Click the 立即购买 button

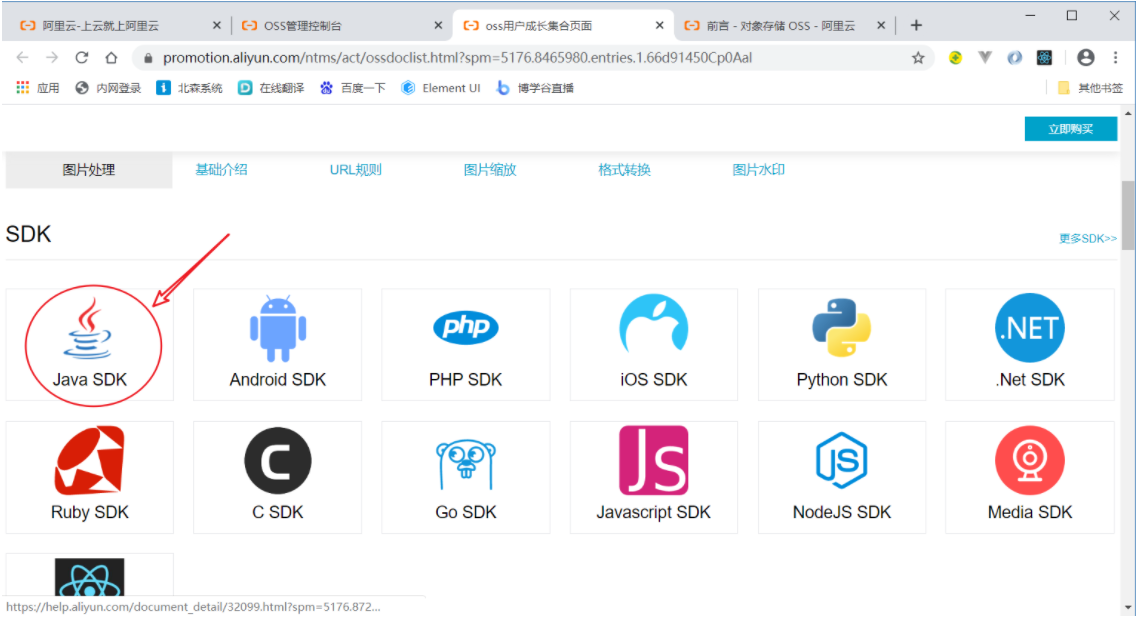[x=1071, y=129]
